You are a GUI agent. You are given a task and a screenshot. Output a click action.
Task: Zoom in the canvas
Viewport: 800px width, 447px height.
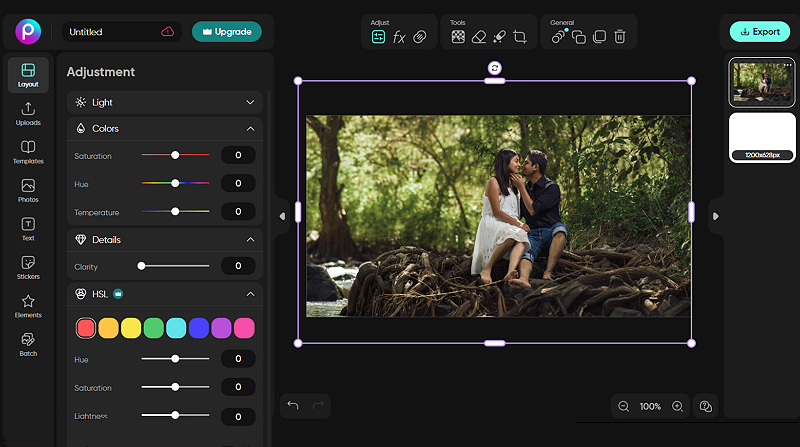[x=678, y=406]
